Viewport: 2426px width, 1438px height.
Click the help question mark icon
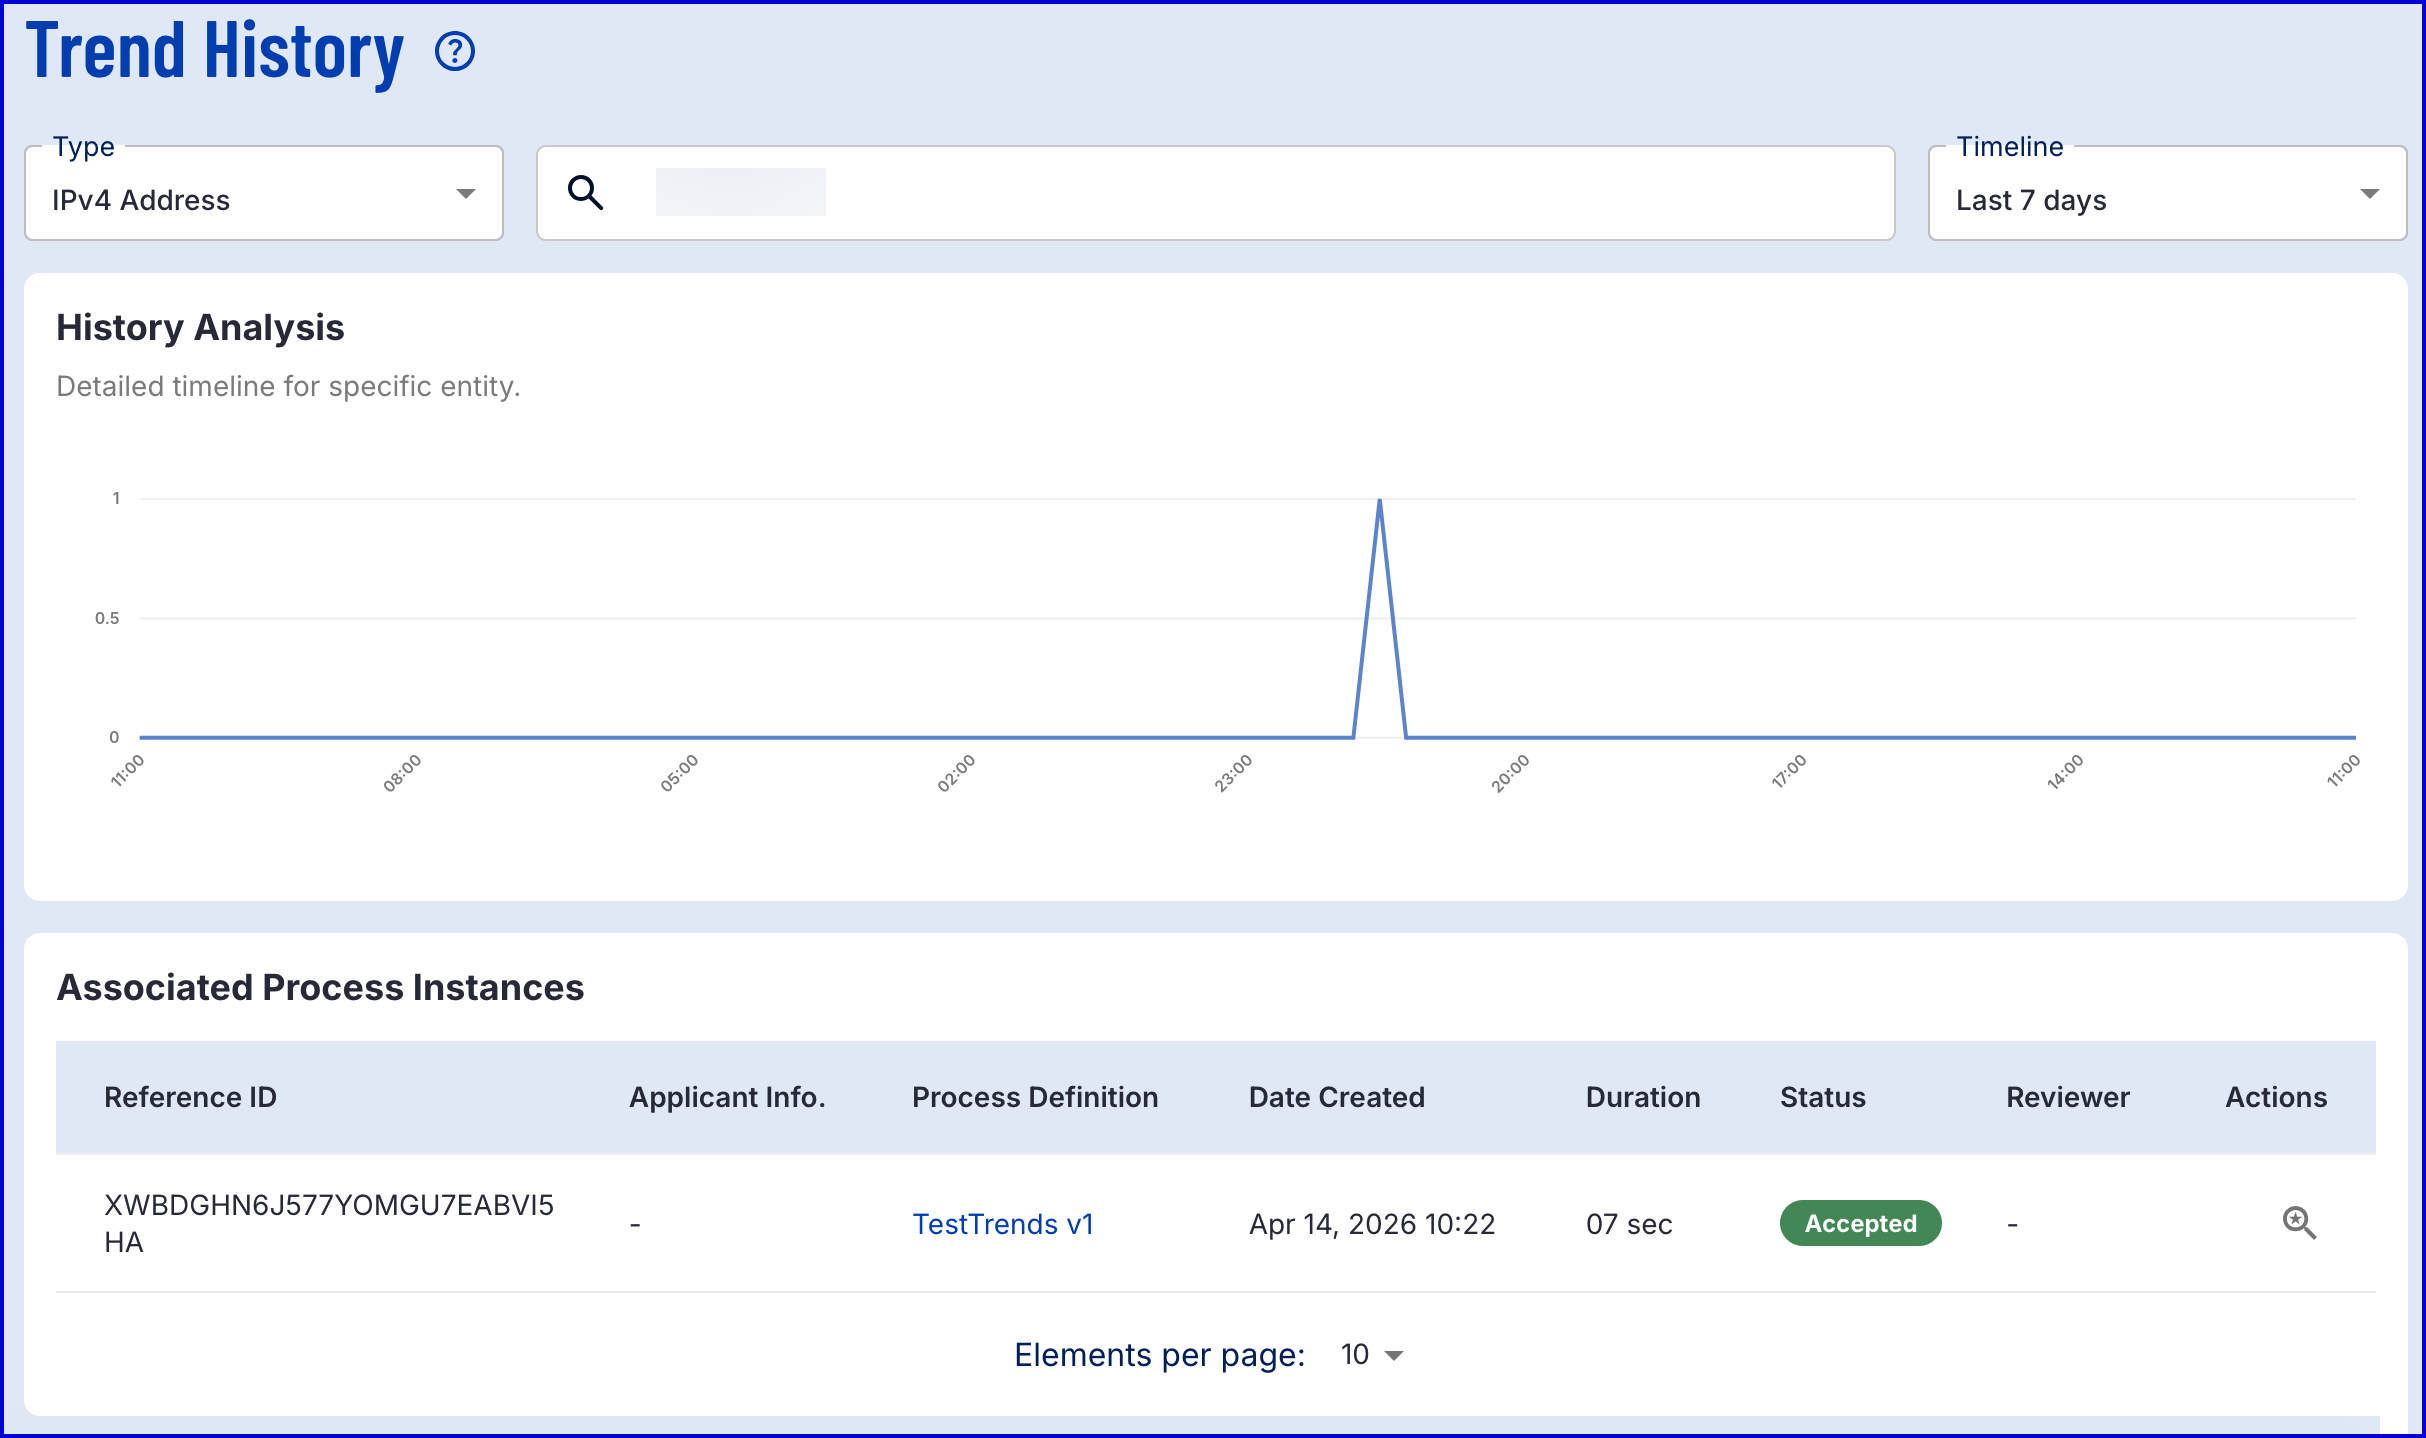pos(455,51)
